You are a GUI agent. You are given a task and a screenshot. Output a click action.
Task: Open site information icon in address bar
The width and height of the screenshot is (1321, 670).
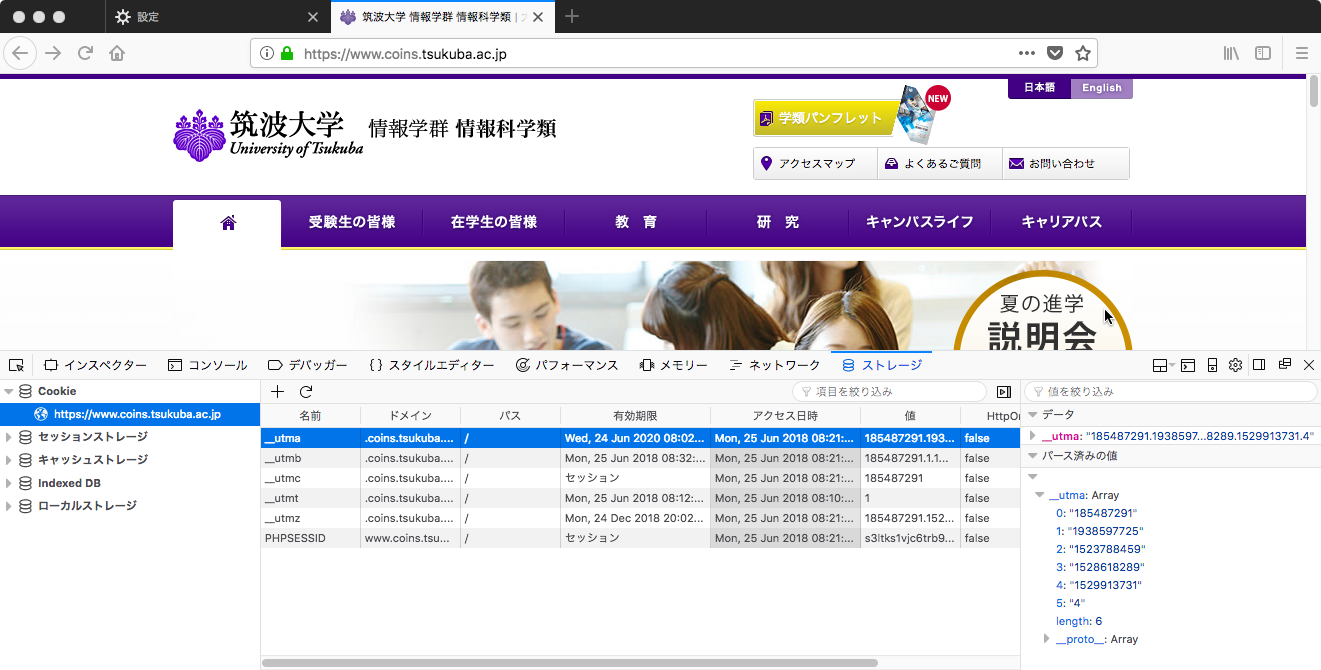(x=266, y=53)
